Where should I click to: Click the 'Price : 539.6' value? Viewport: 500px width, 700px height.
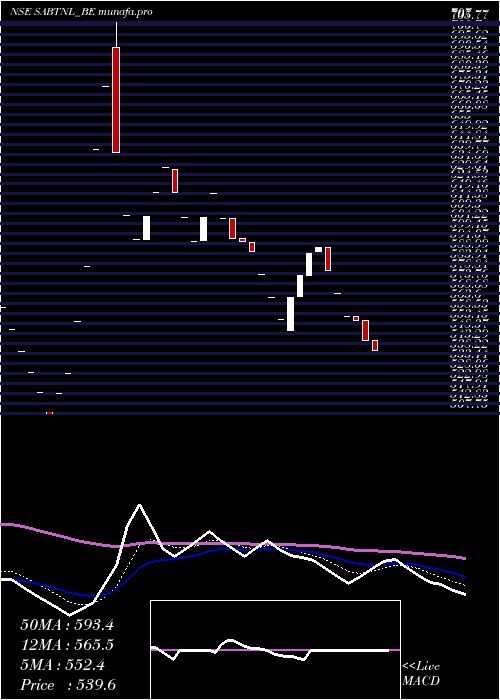coord(68,685)
